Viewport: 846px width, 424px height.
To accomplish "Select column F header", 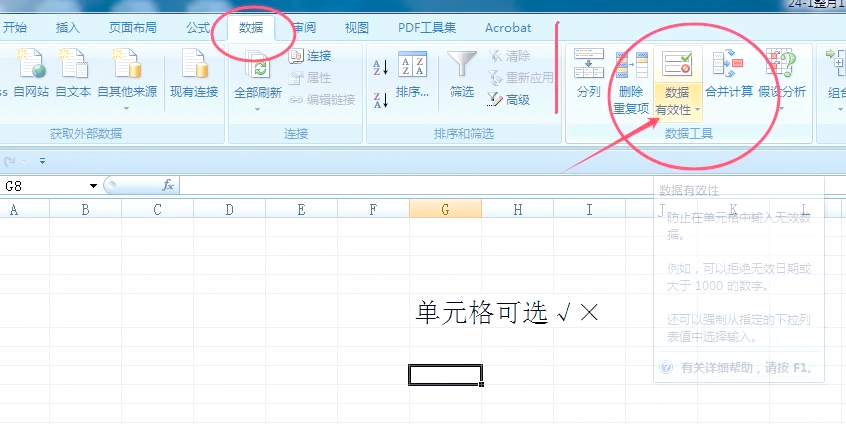I will pyautogui.click(x=373, y=209).
